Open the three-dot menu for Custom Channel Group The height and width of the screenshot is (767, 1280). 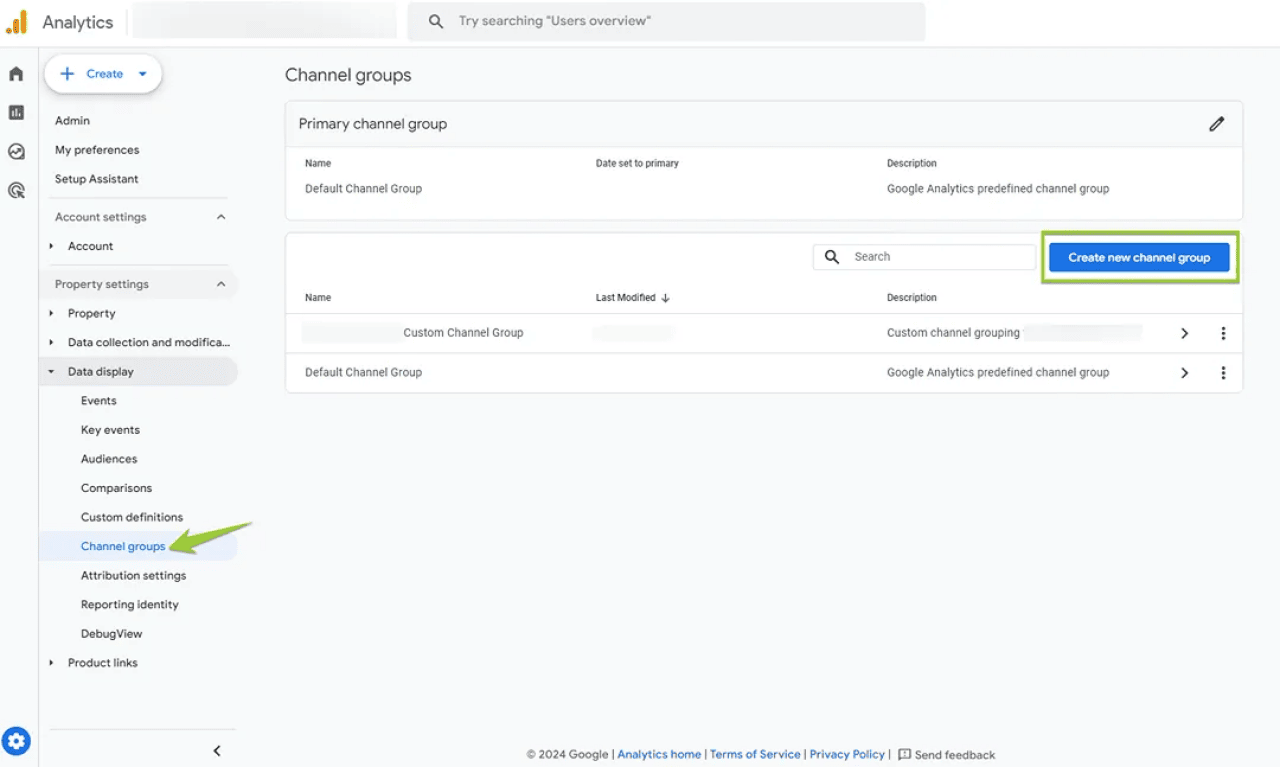(x=1223, y=333)
